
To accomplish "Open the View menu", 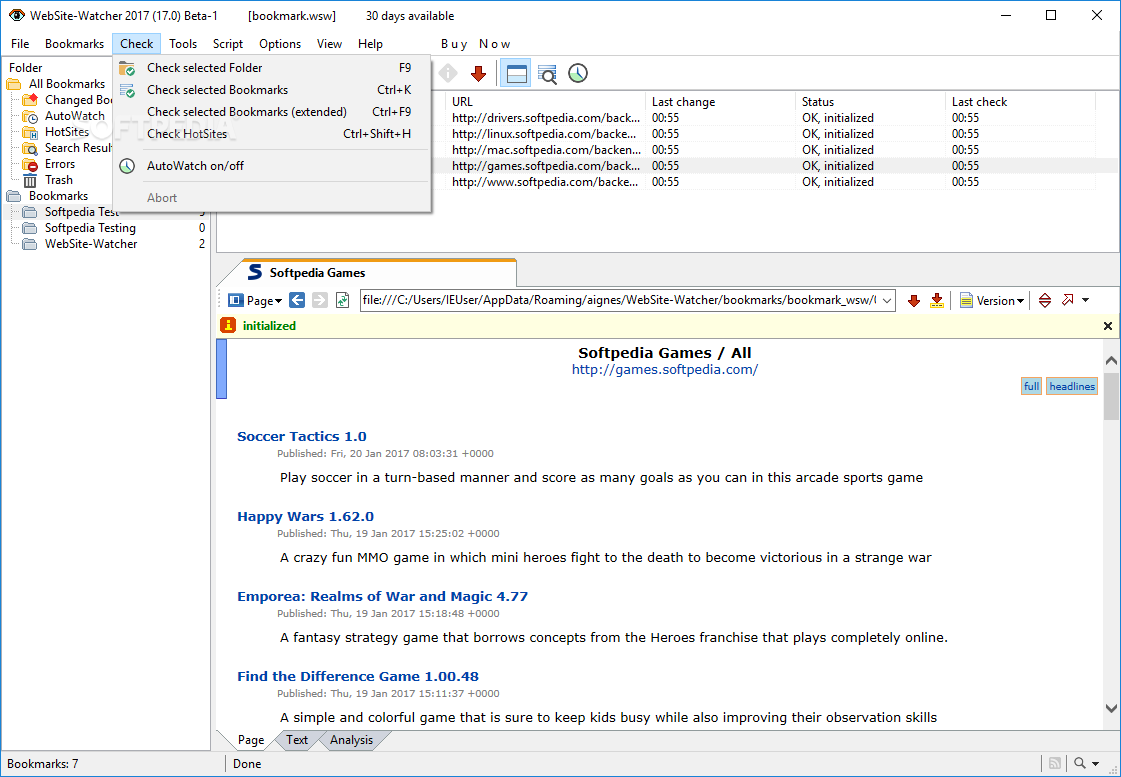I will [x=330, y=44].
